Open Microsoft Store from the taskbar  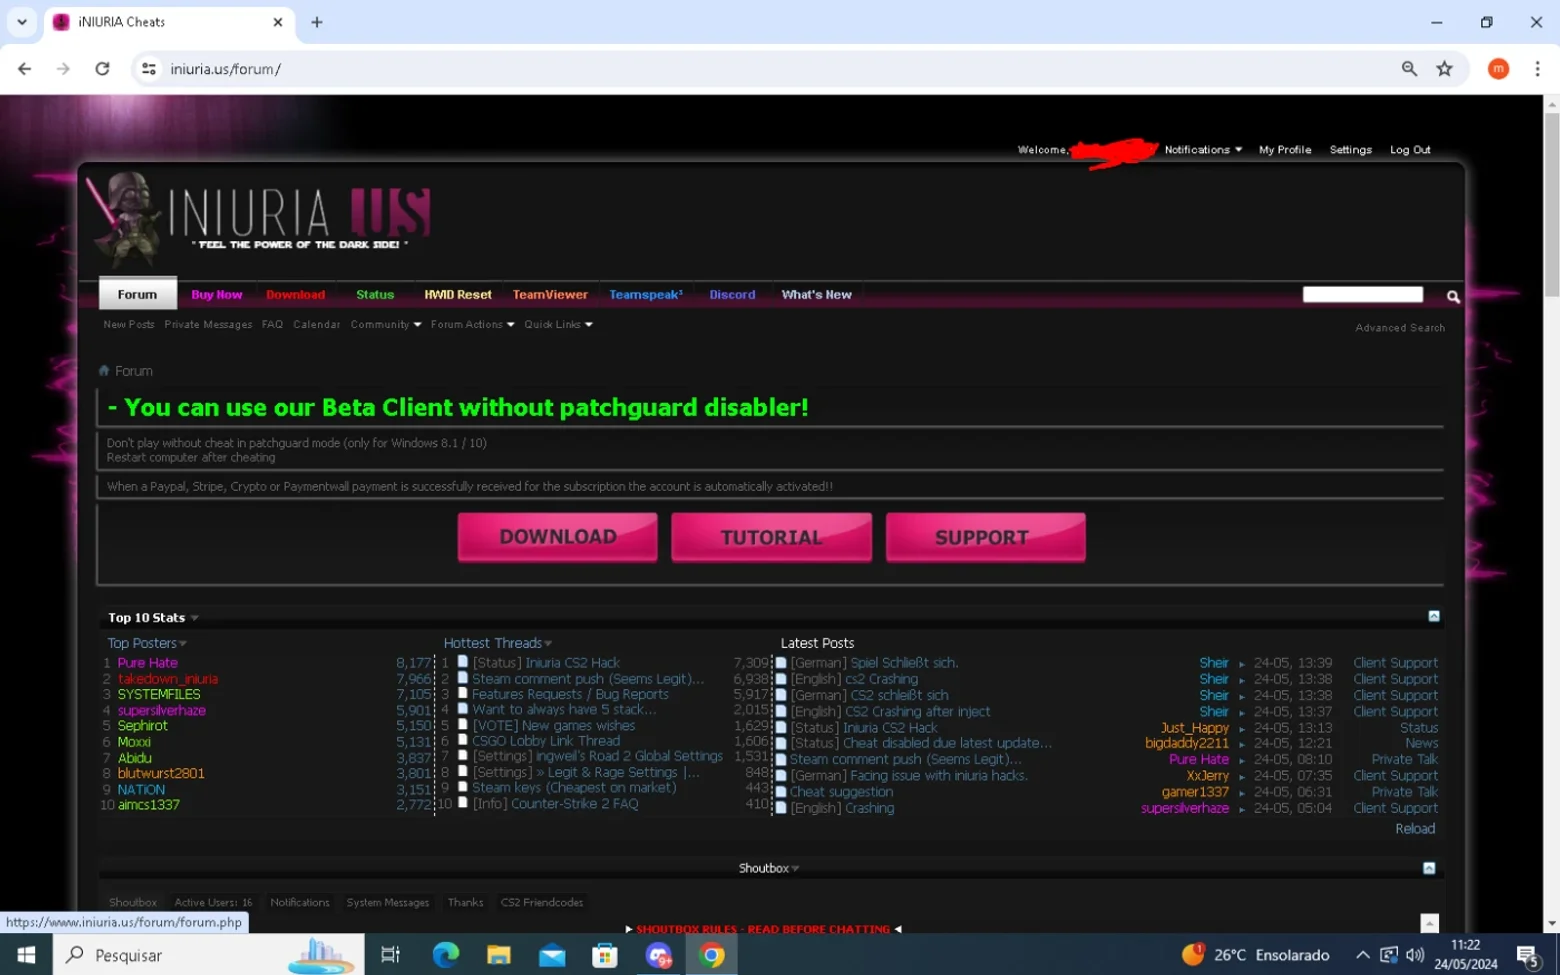[x=605, y=955]
